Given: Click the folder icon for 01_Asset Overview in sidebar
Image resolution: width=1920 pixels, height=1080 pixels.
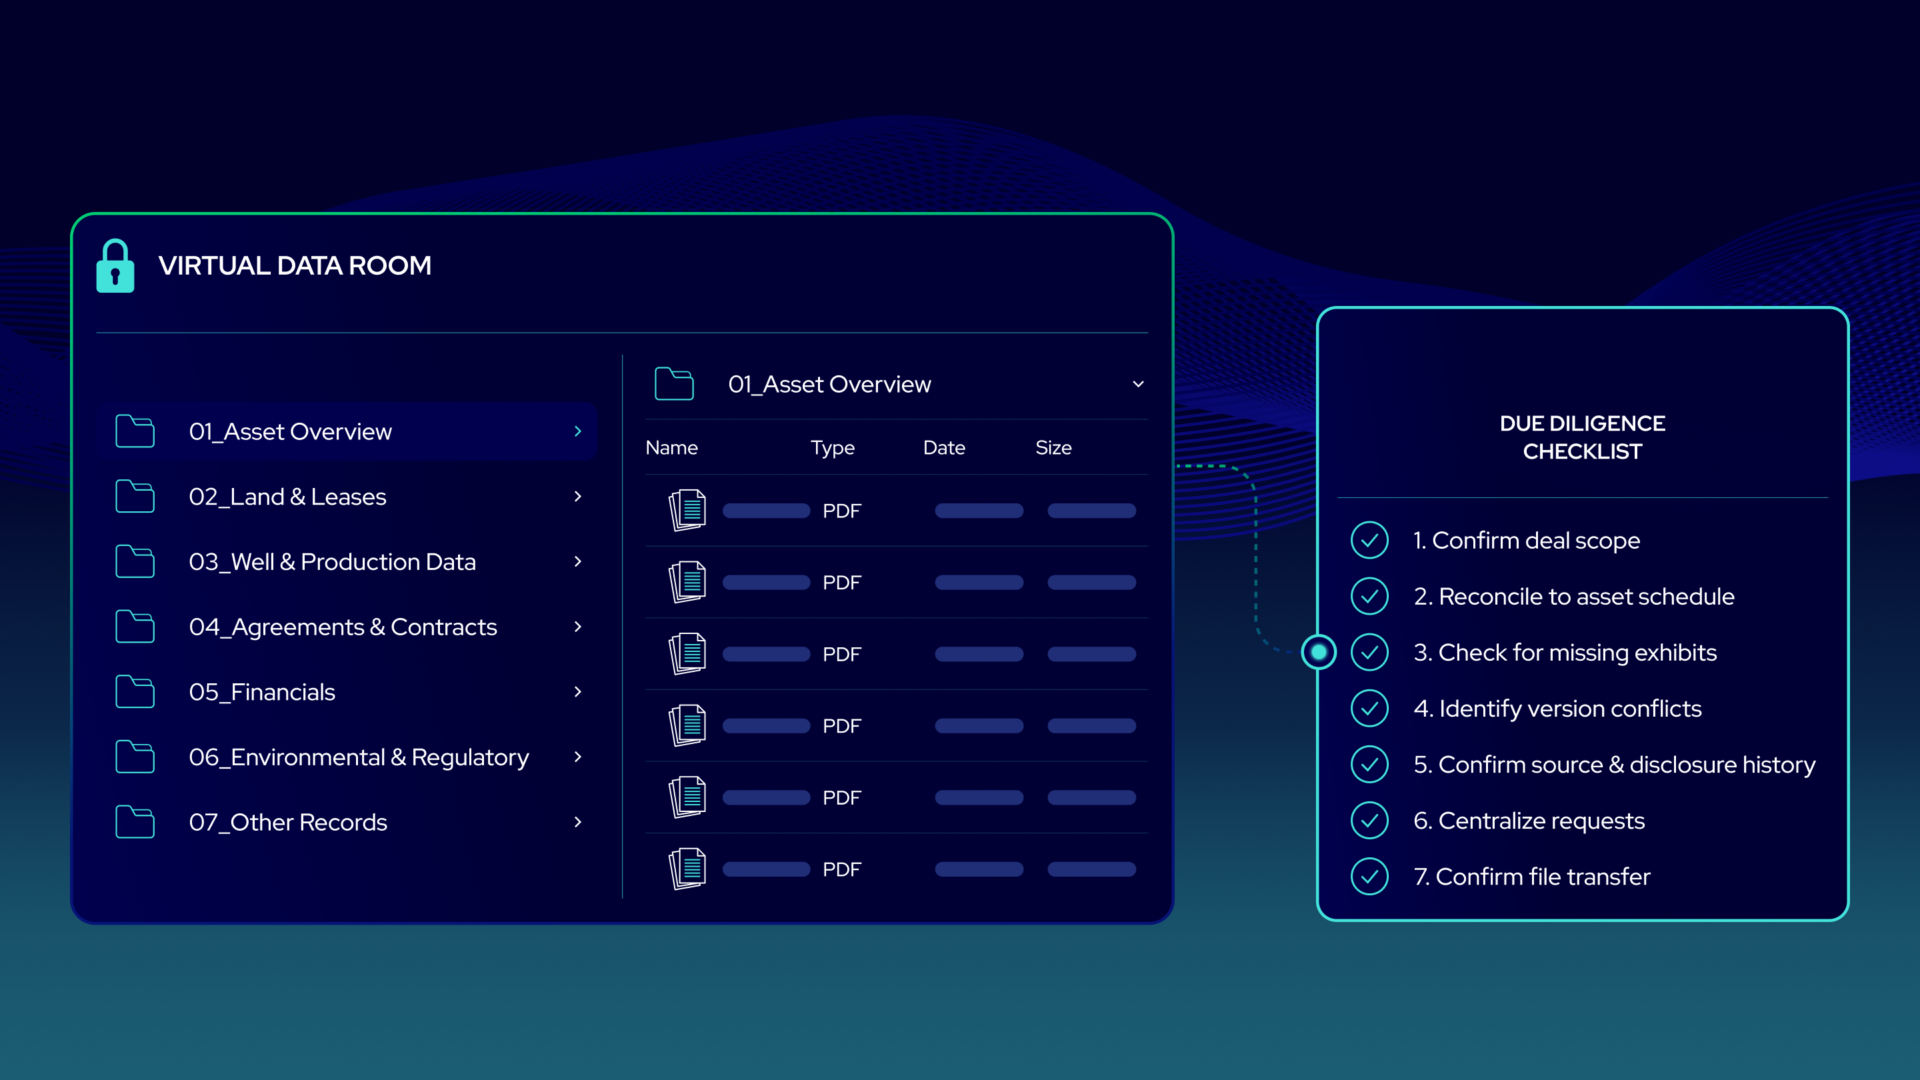Looking at the screenshot, I should [135, 431].
